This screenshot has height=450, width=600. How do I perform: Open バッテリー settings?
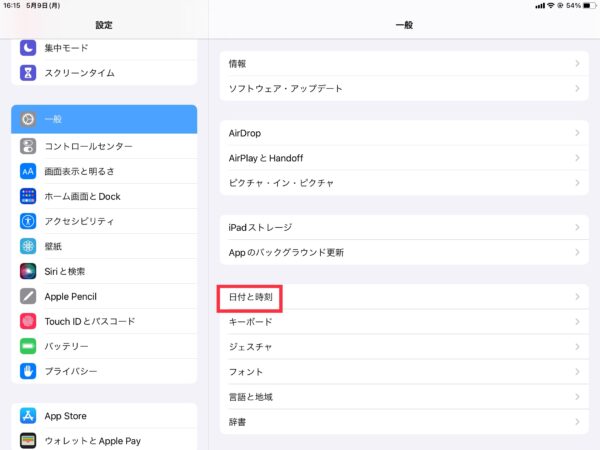(x=104, y=346)
